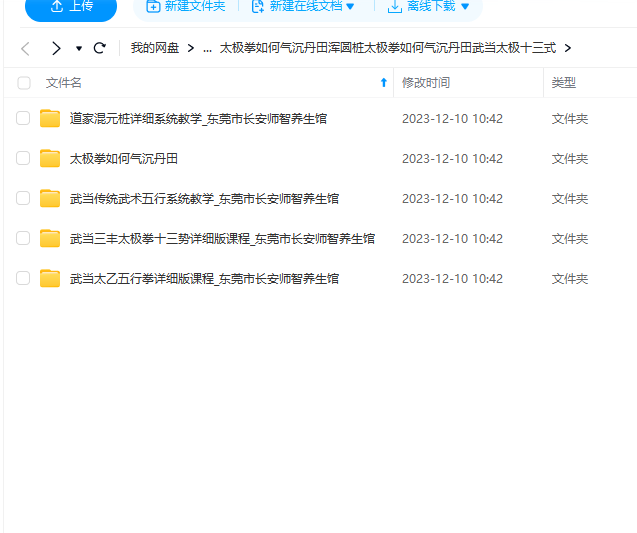
Task: Click 文件夹 type in 武当太乙五行拳 row
Action: click(x=570, y=279)
